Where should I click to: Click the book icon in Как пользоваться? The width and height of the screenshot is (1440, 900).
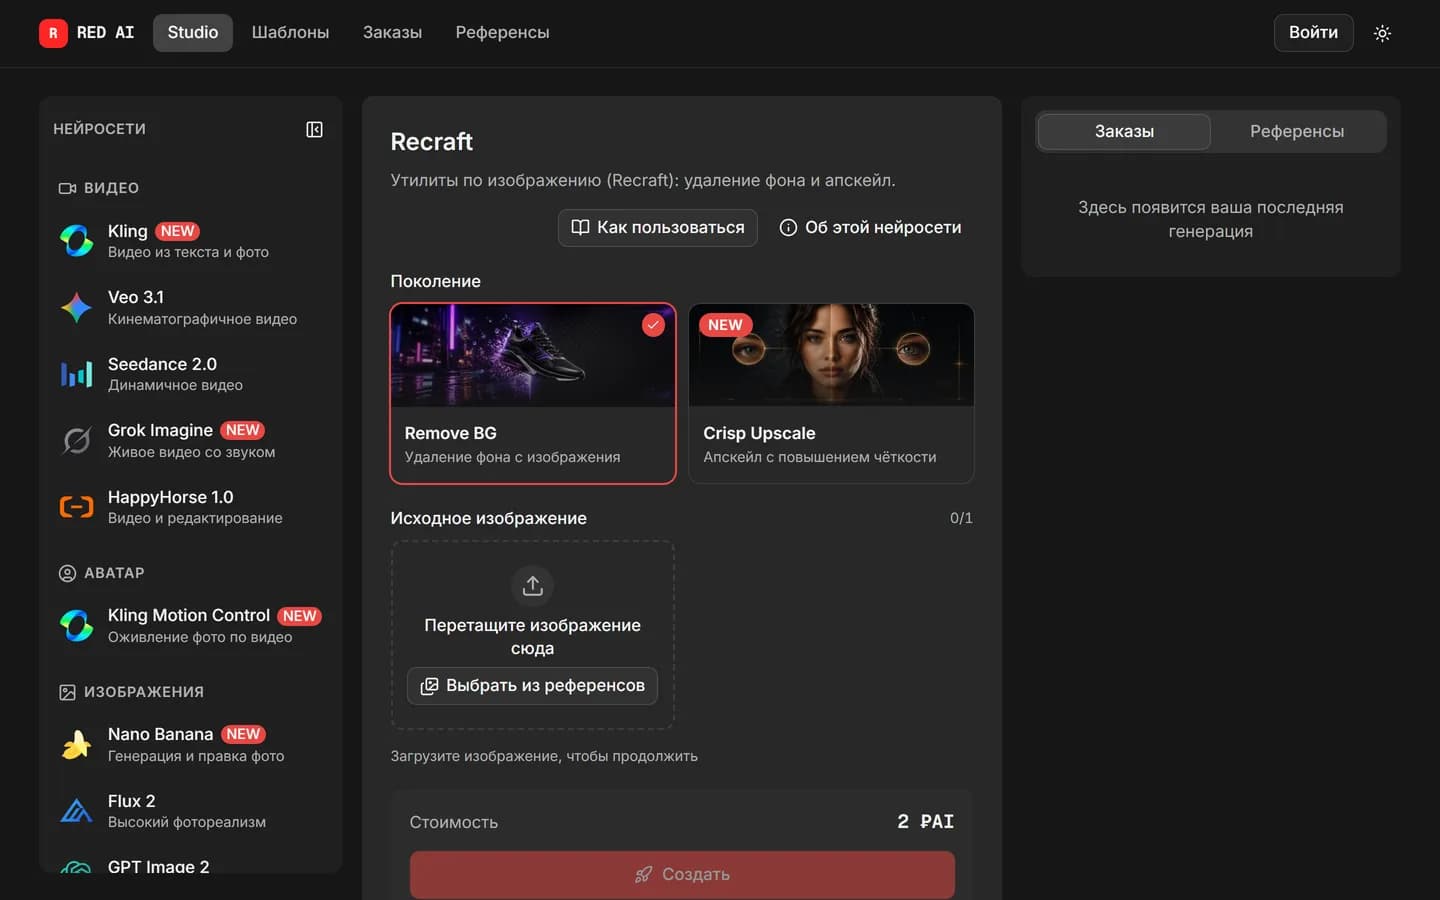click(580, 227)
